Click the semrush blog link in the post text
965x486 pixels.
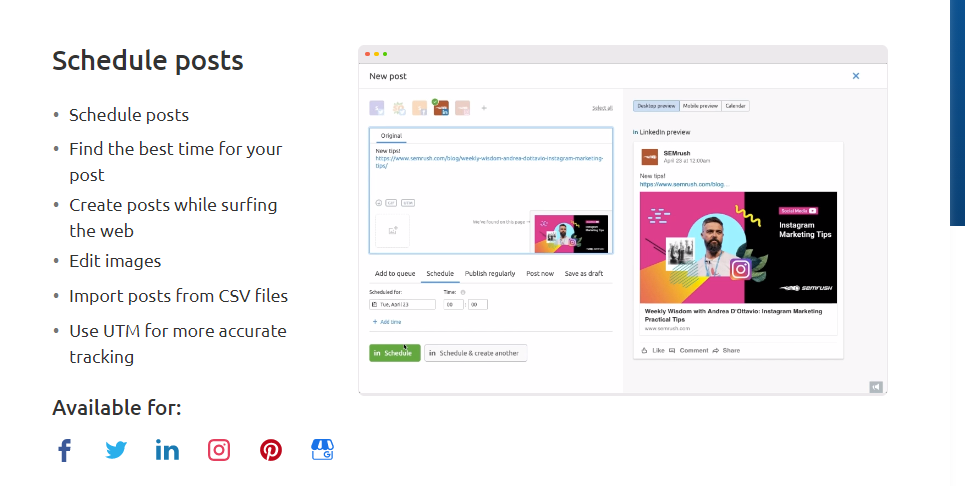pos(489,162)
